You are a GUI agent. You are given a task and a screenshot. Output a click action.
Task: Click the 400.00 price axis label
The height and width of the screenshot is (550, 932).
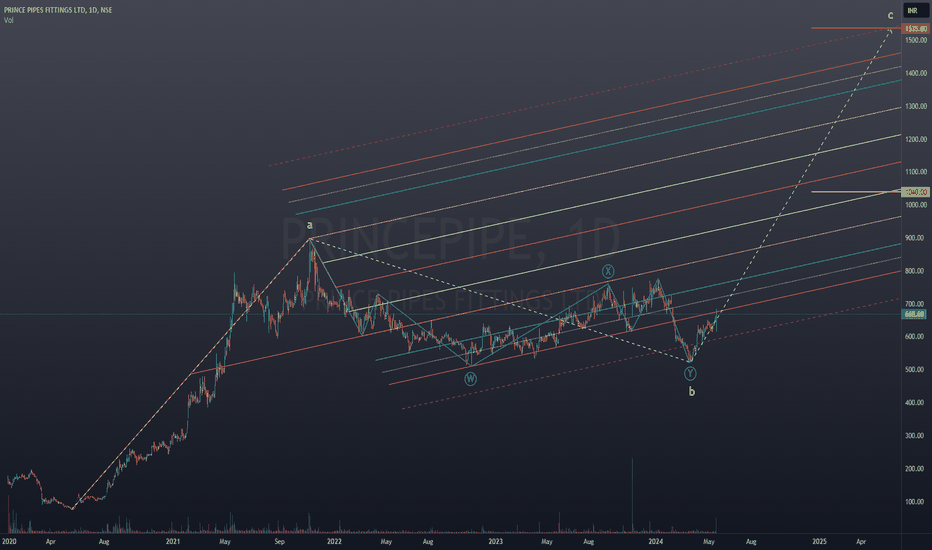915,403
